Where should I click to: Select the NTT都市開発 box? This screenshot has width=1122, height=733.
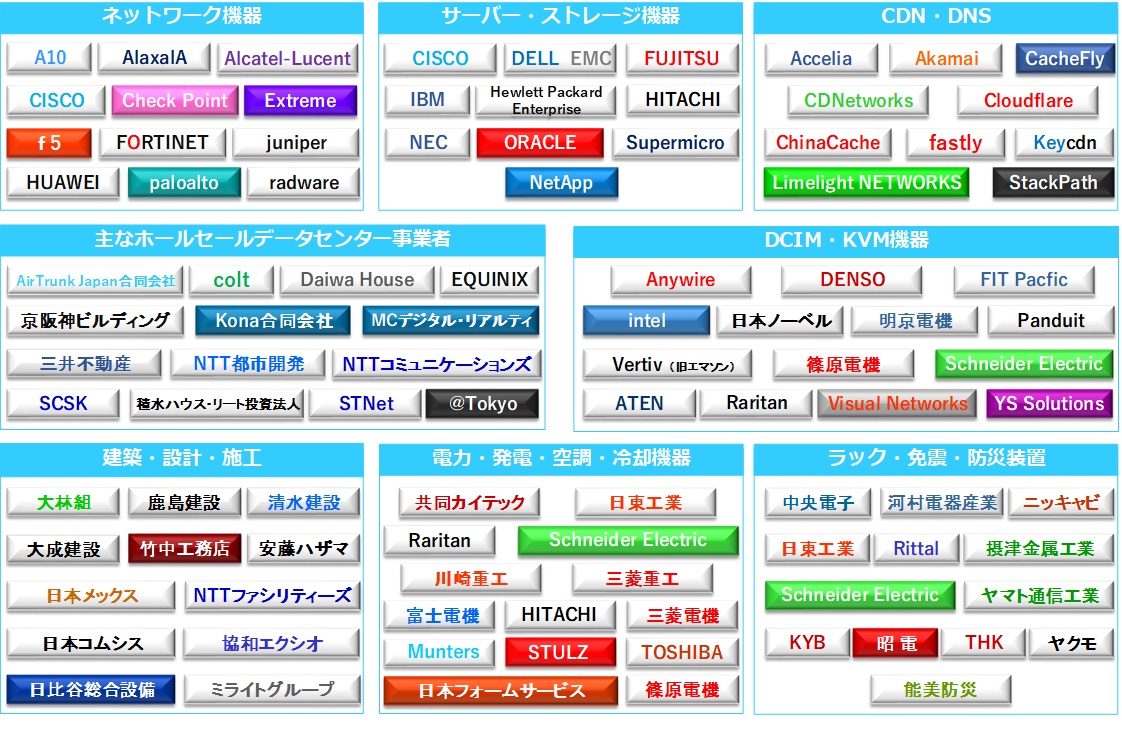point(248,364)
